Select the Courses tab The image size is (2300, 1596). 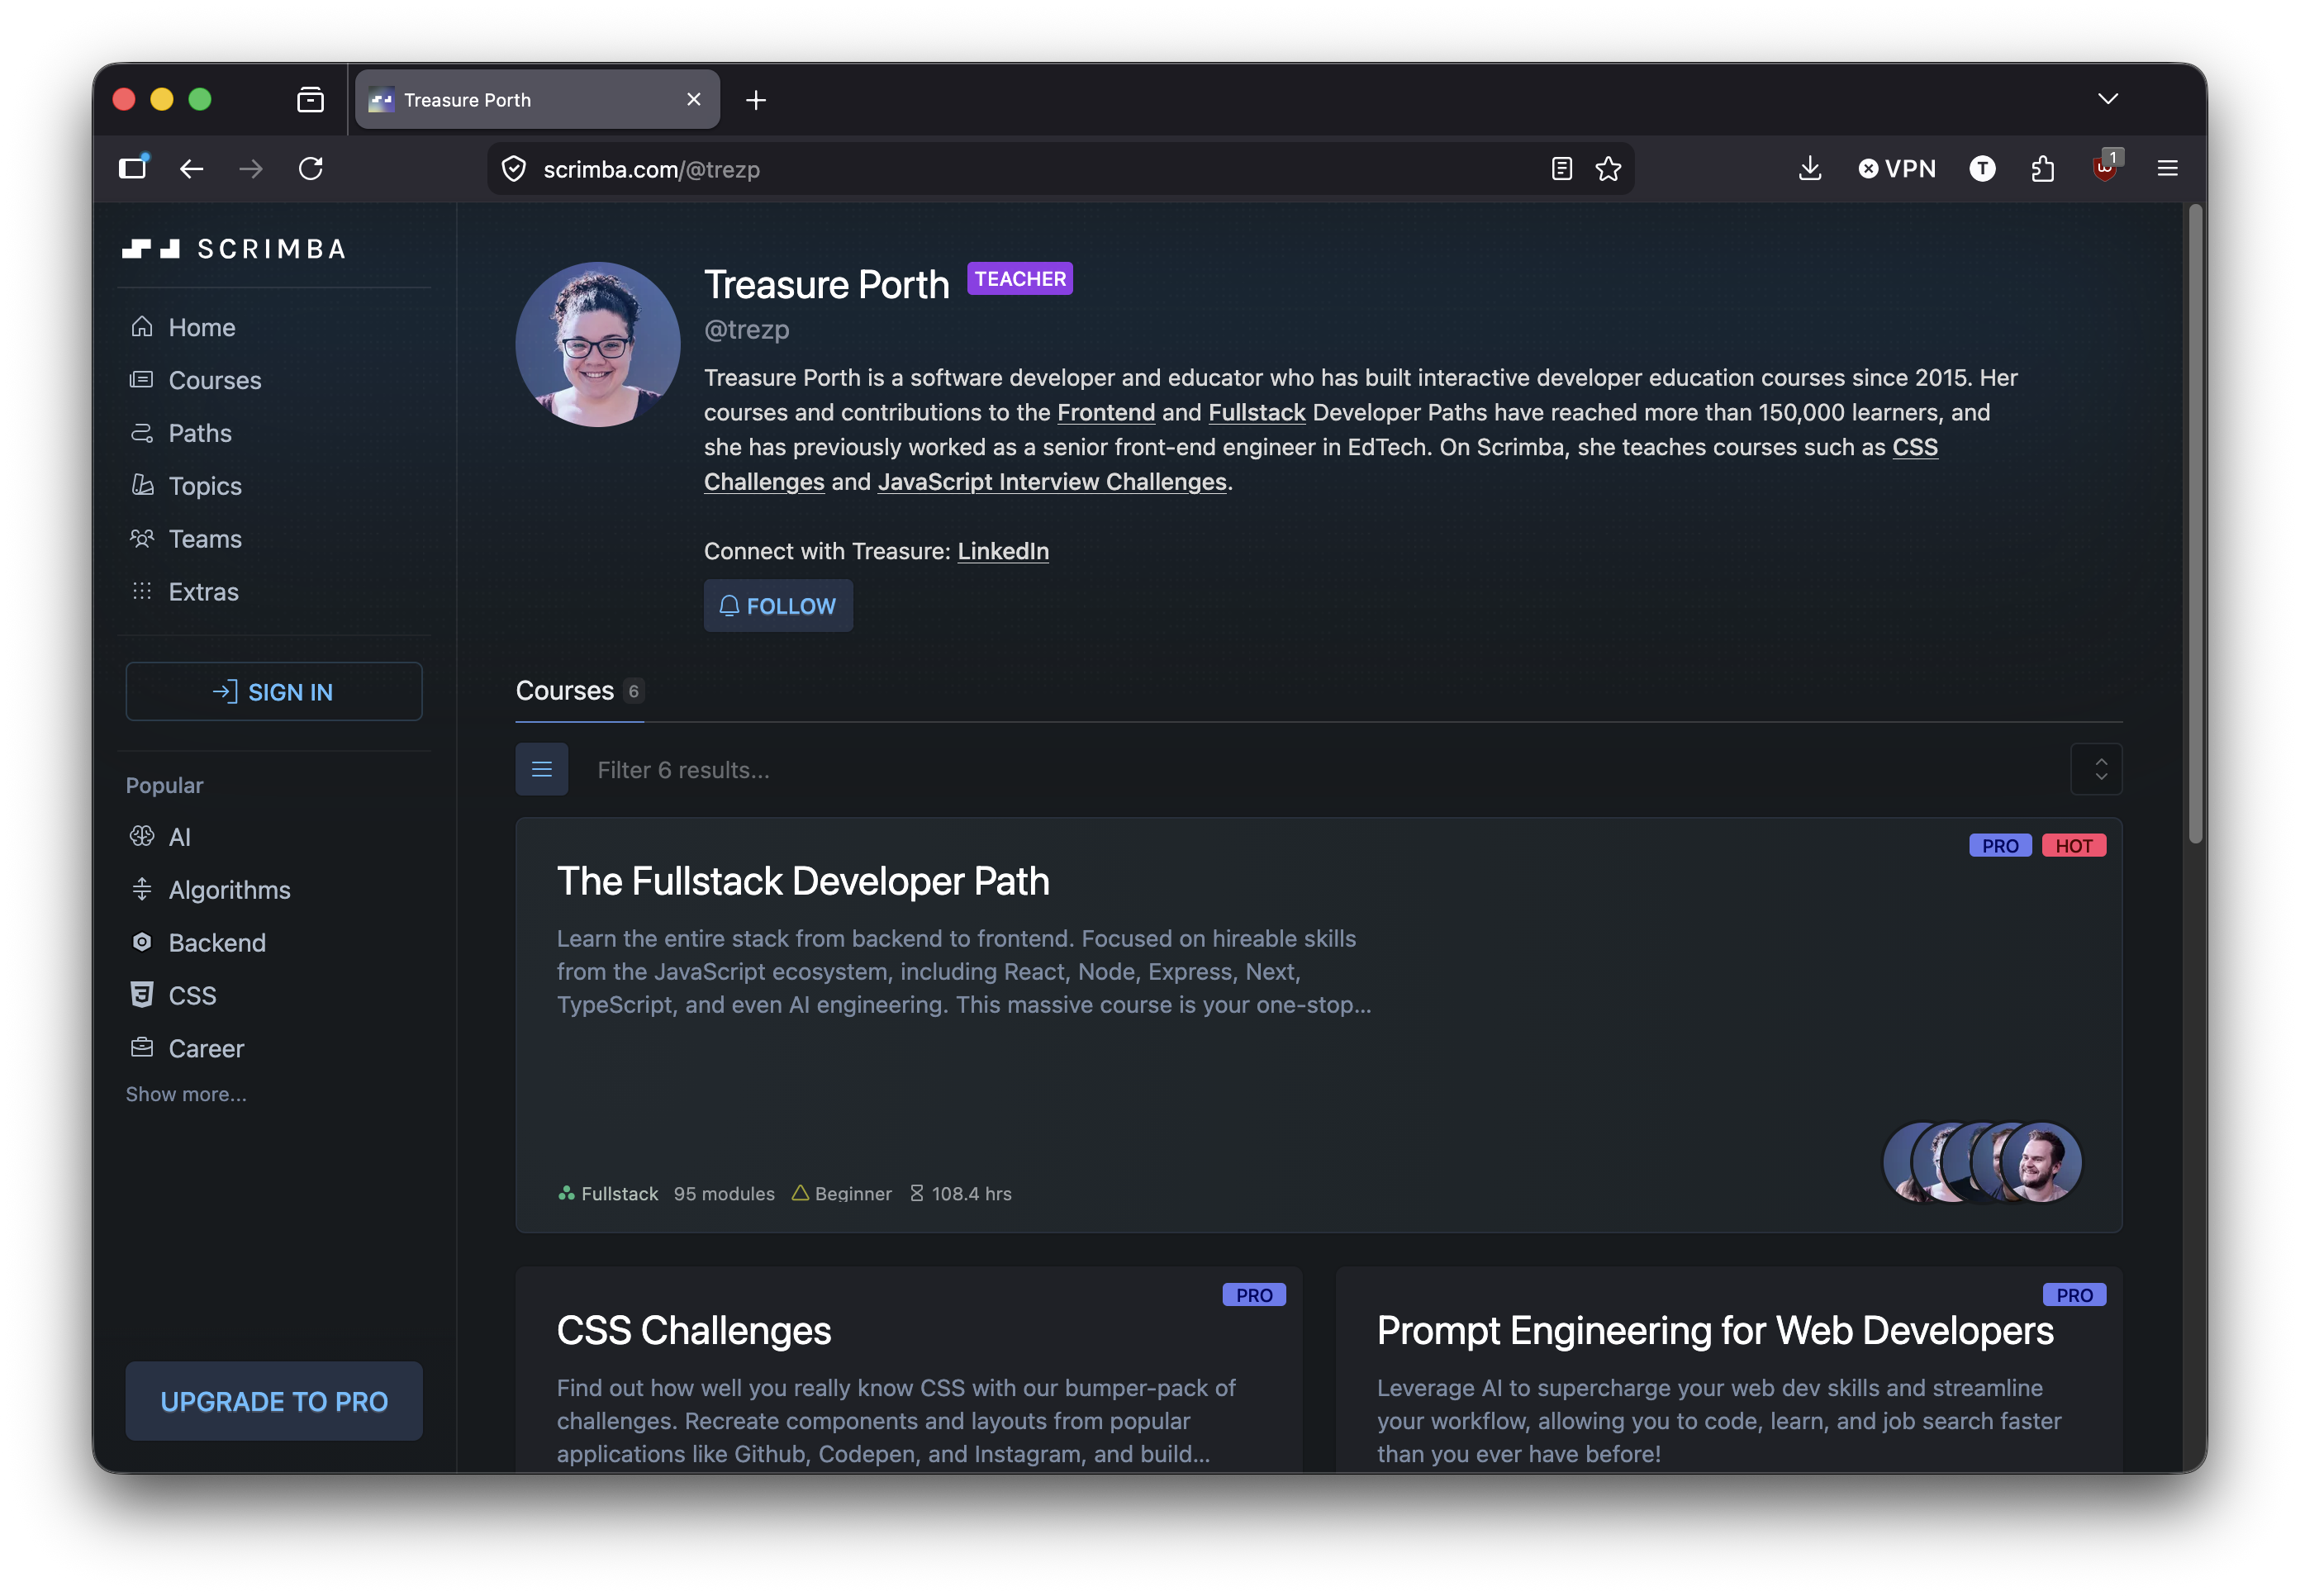(x=580, y=691)
